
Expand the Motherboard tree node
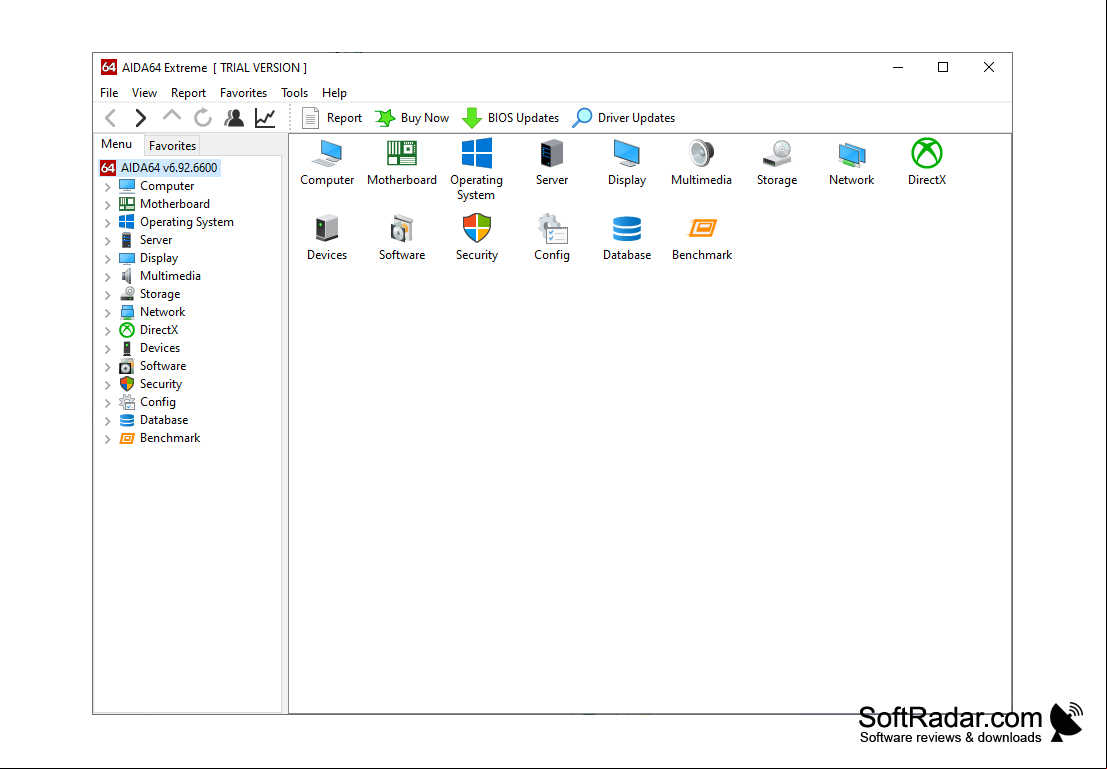[107, 205]
